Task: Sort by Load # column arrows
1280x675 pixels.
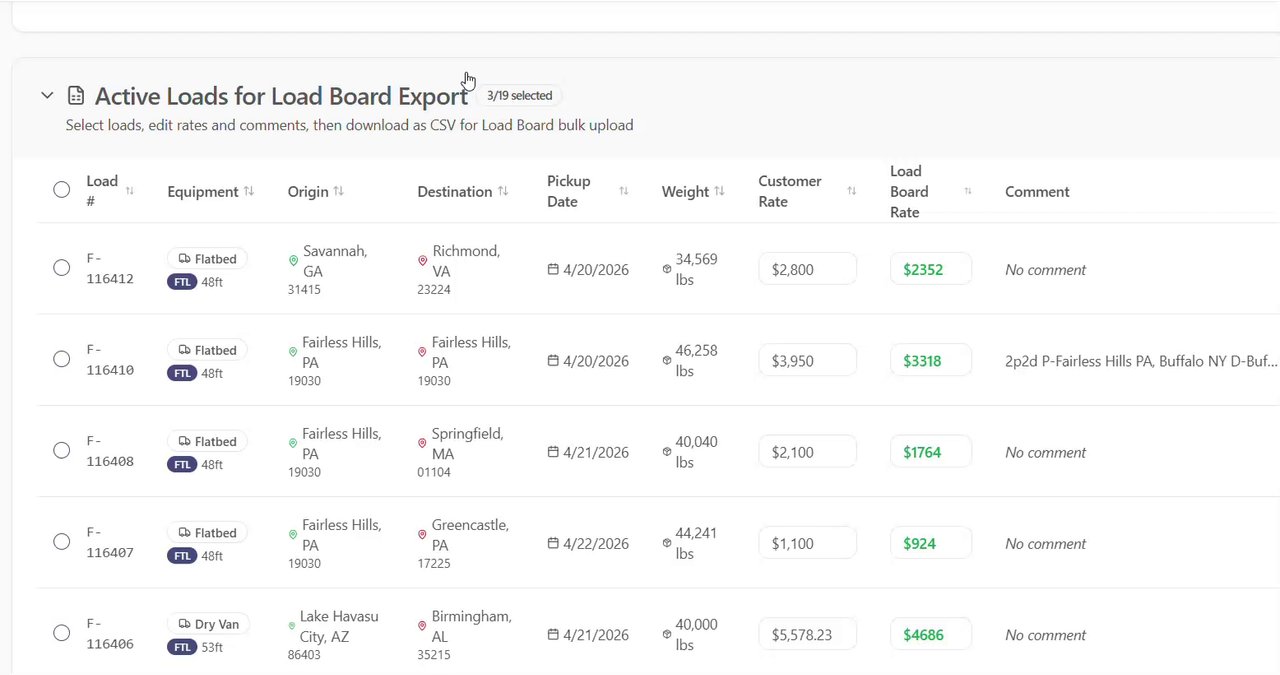Action: pyautogui.click(x=130, y=191)
